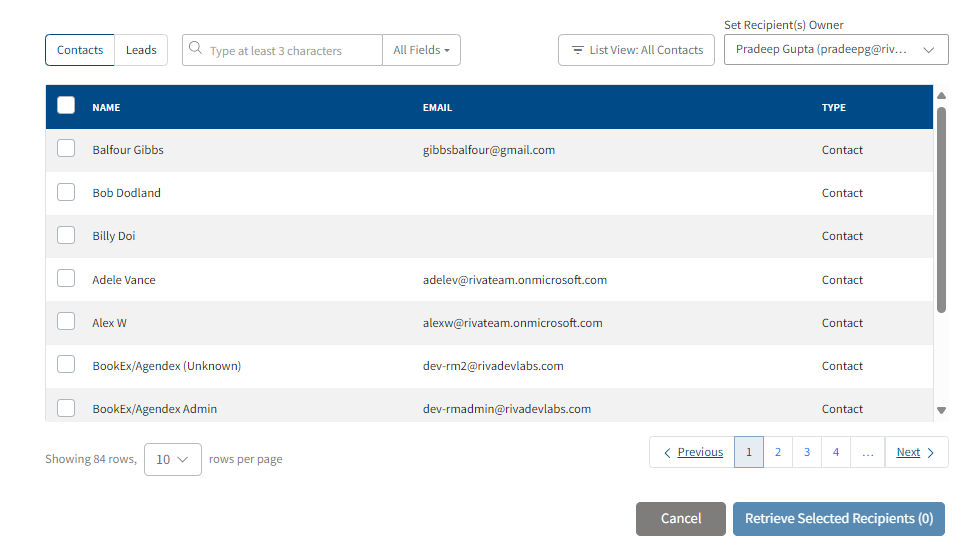Click the search magnifier icon

pyautogui.click(x=195, y=50)
